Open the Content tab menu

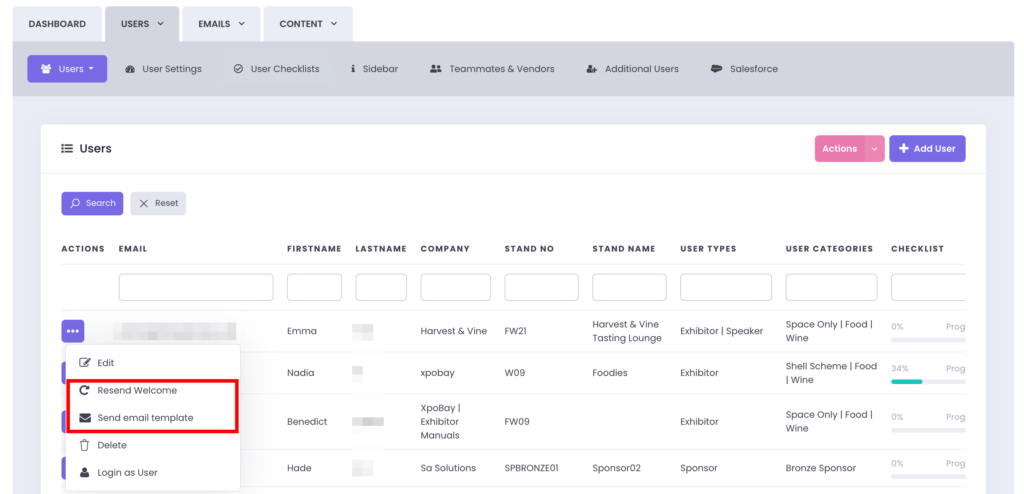click(308, 24)
